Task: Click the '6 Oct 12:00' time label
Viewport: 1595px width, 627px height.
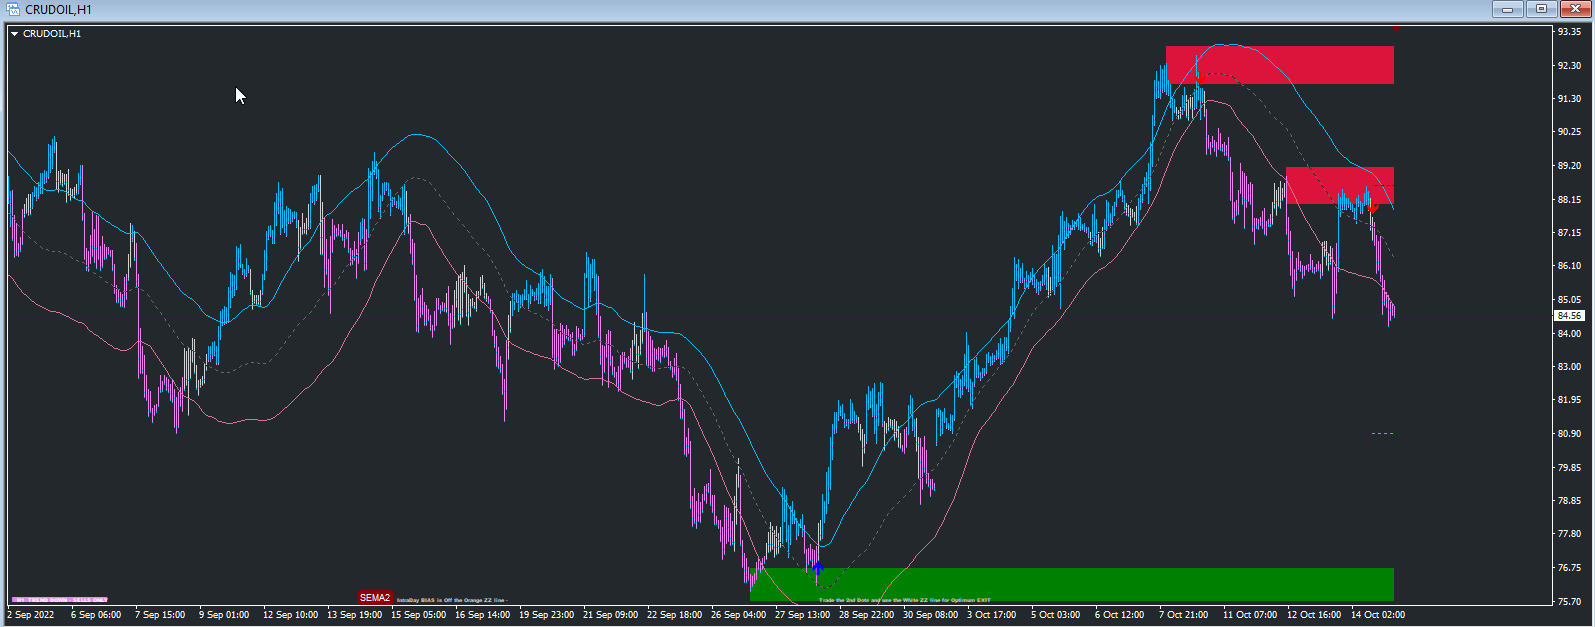Action: (1120, 615)
